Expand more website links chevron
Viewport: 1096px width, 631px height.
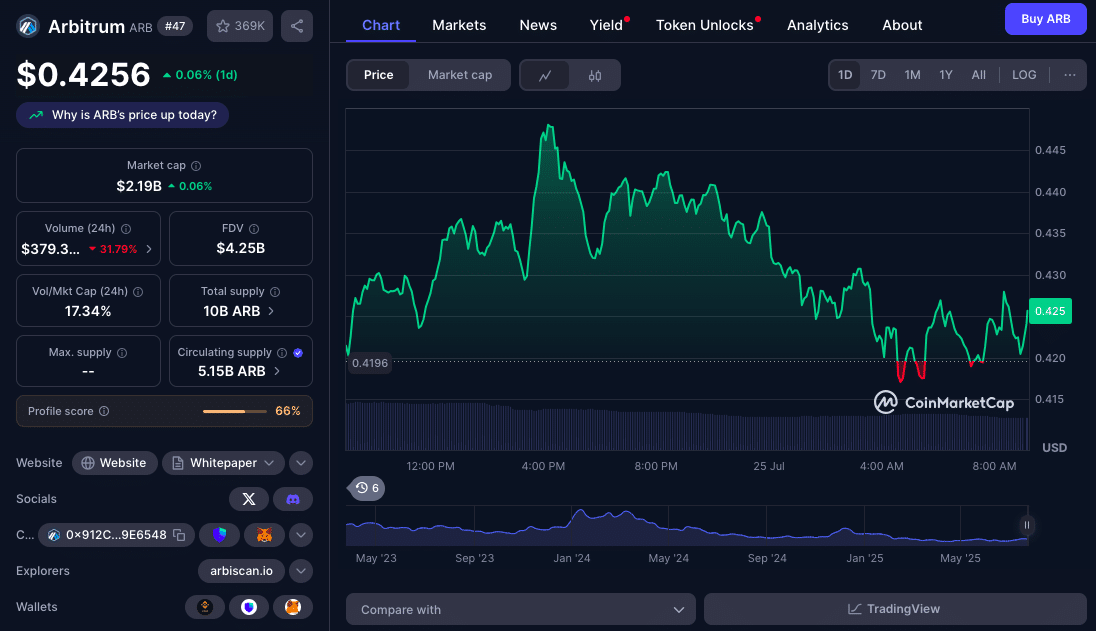click(x=301, y=463)
